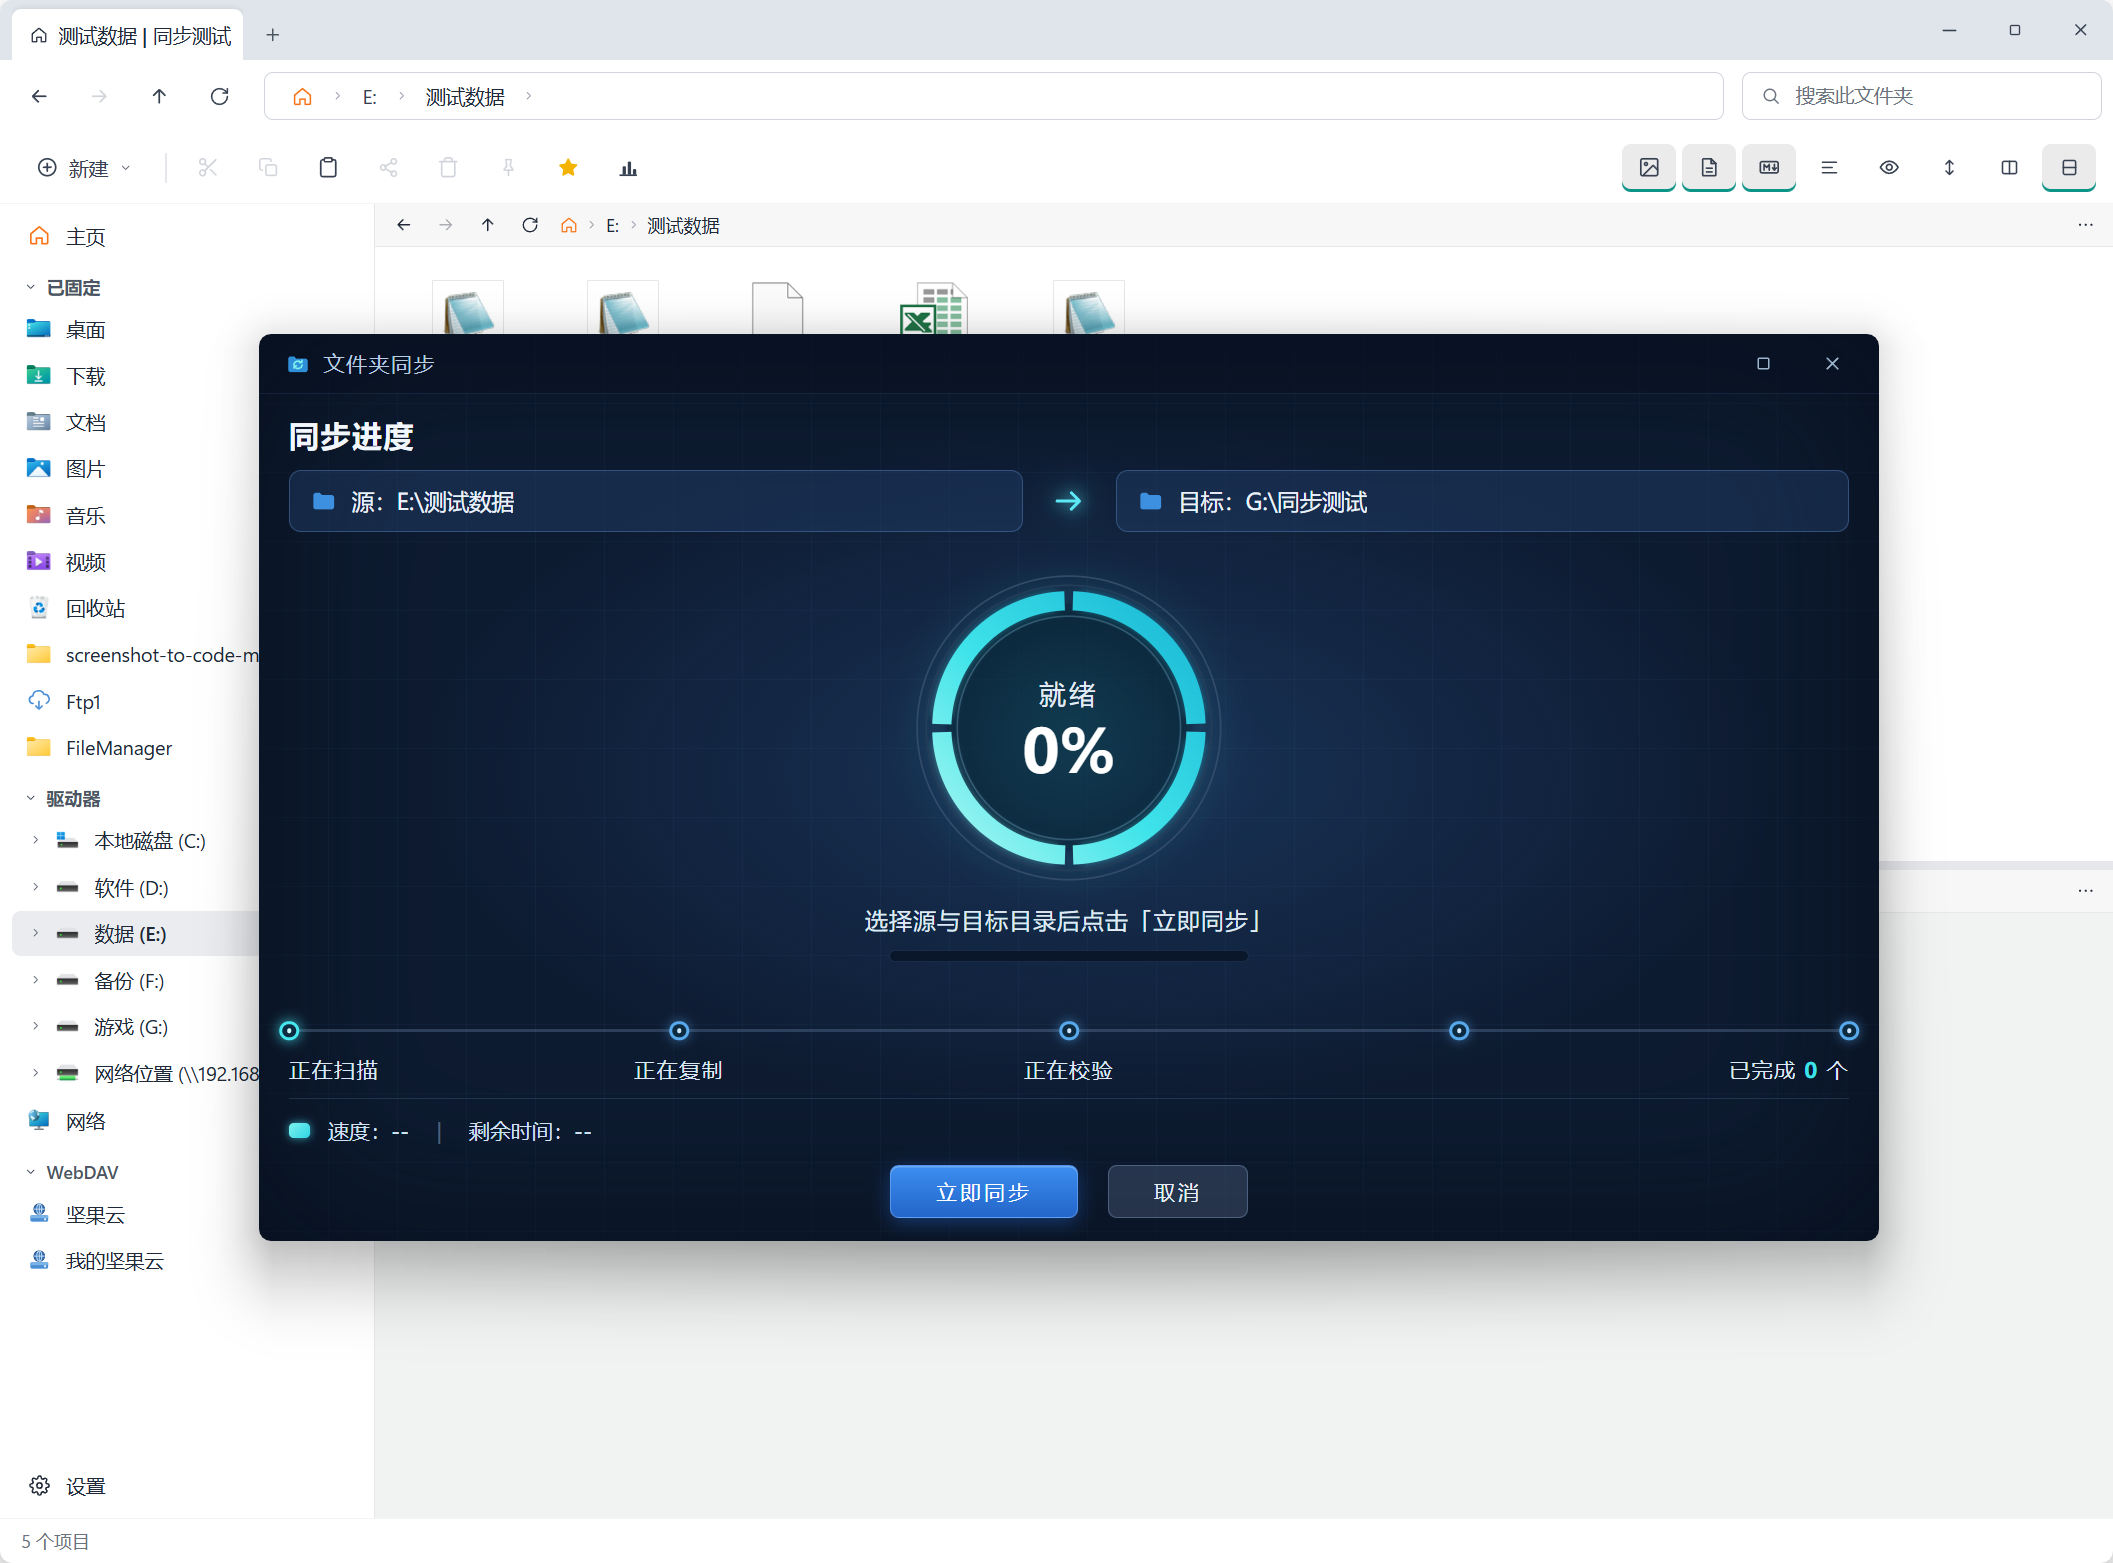The image size is (2113, 1563).
Task: Expand the 本地磁盘 (C:) drive
Action: coord(35,840)
